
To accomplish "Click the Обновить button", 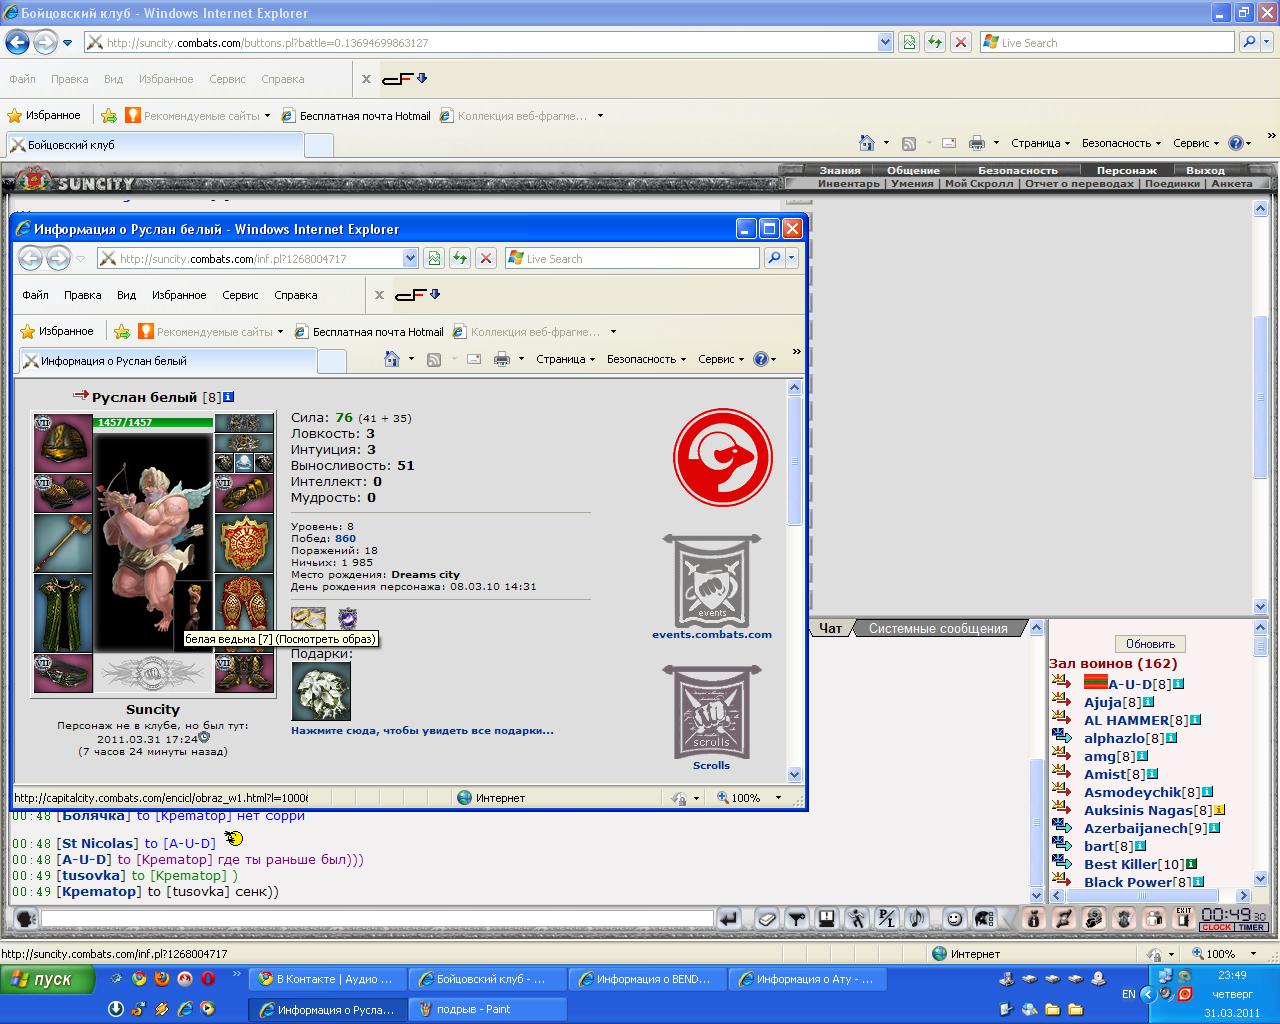I will [1150, 643].
